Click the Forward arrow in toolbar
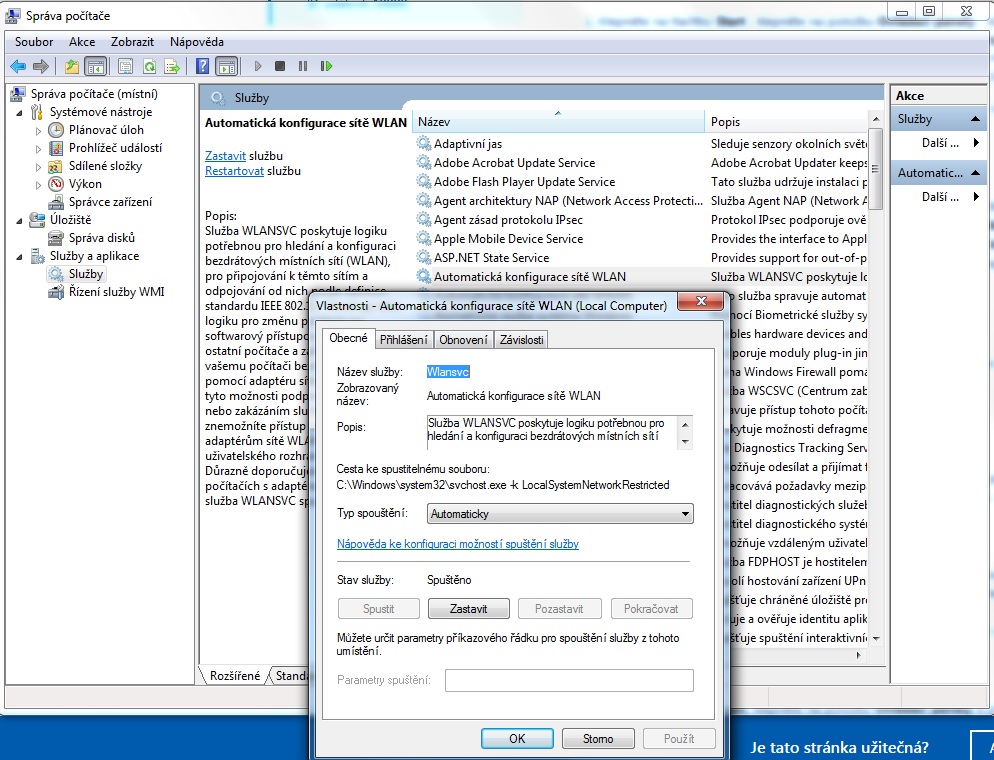Image resolution: width=994 pixels, height=760 pixels. (x=41, y=66)
